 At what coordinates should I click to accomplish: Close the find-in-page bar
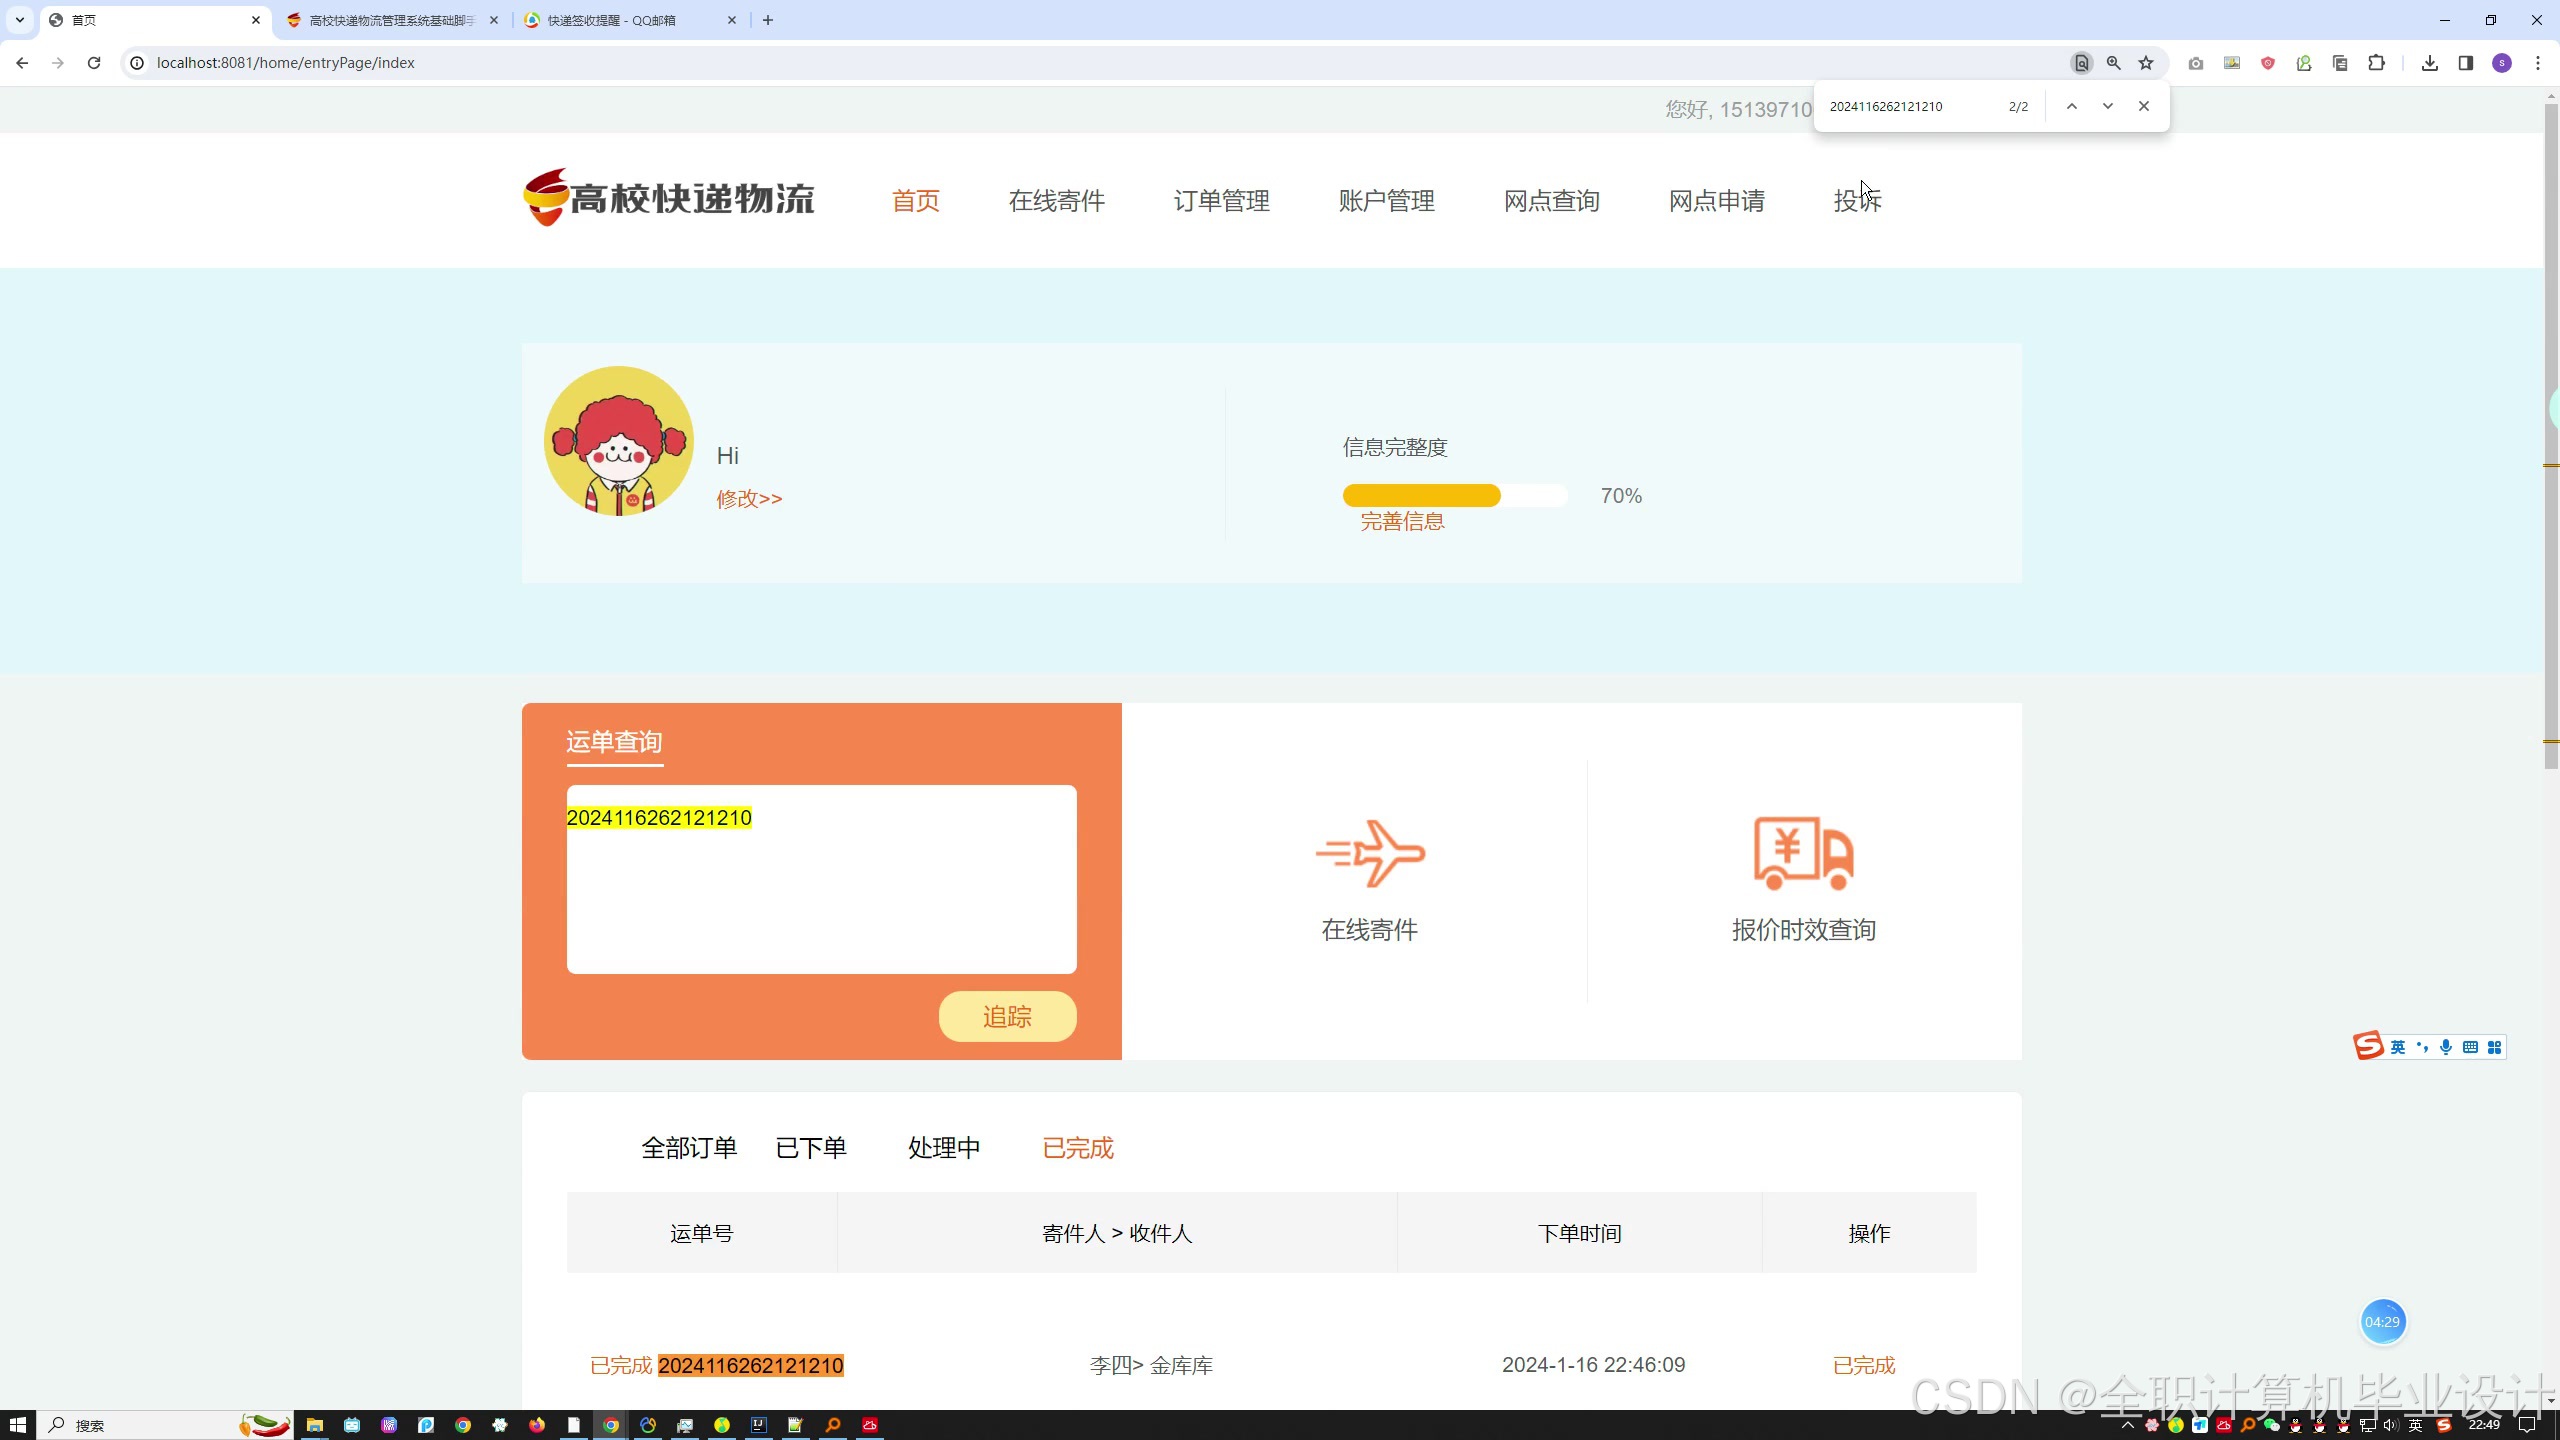click(x=2143, y=106)
